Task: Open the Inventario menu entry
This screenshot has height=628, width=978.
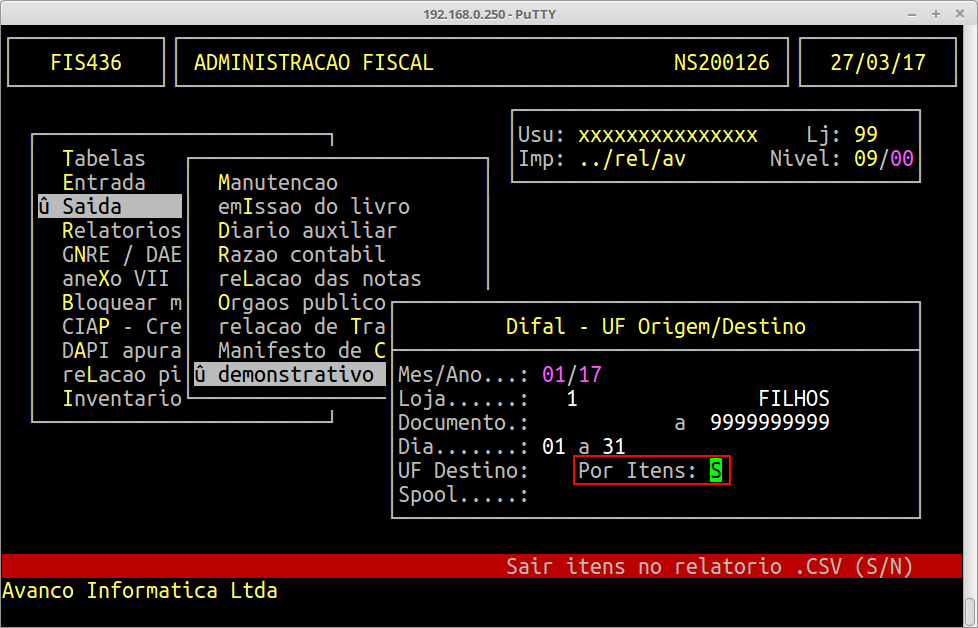Action: [x=121, y=399]
